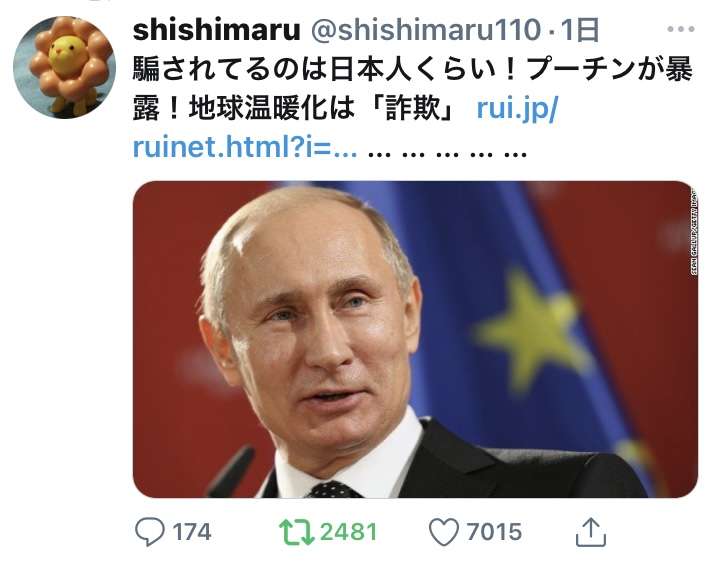
Task: Click the blue ruinet.html?i=... link text
Action: click(245, 147)
